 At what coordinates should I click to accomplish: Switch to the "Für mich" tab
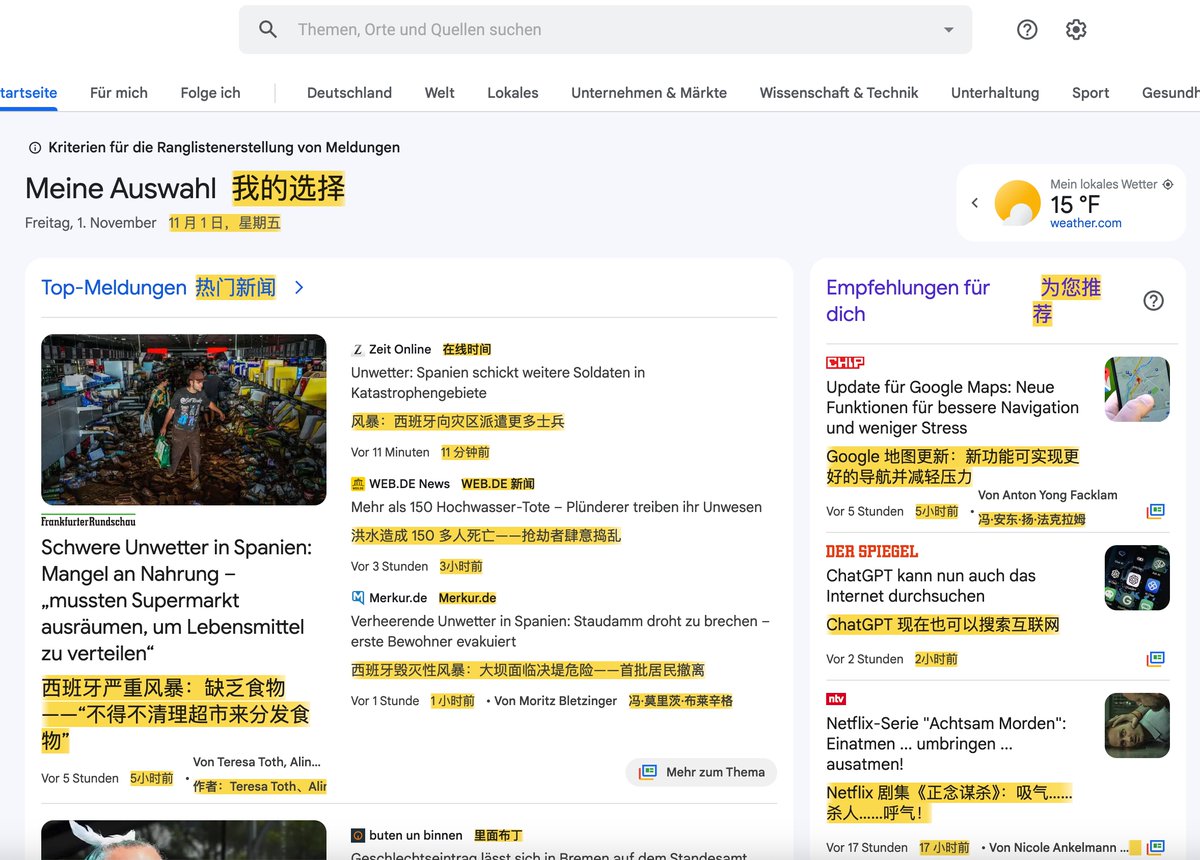coord(118,92)
